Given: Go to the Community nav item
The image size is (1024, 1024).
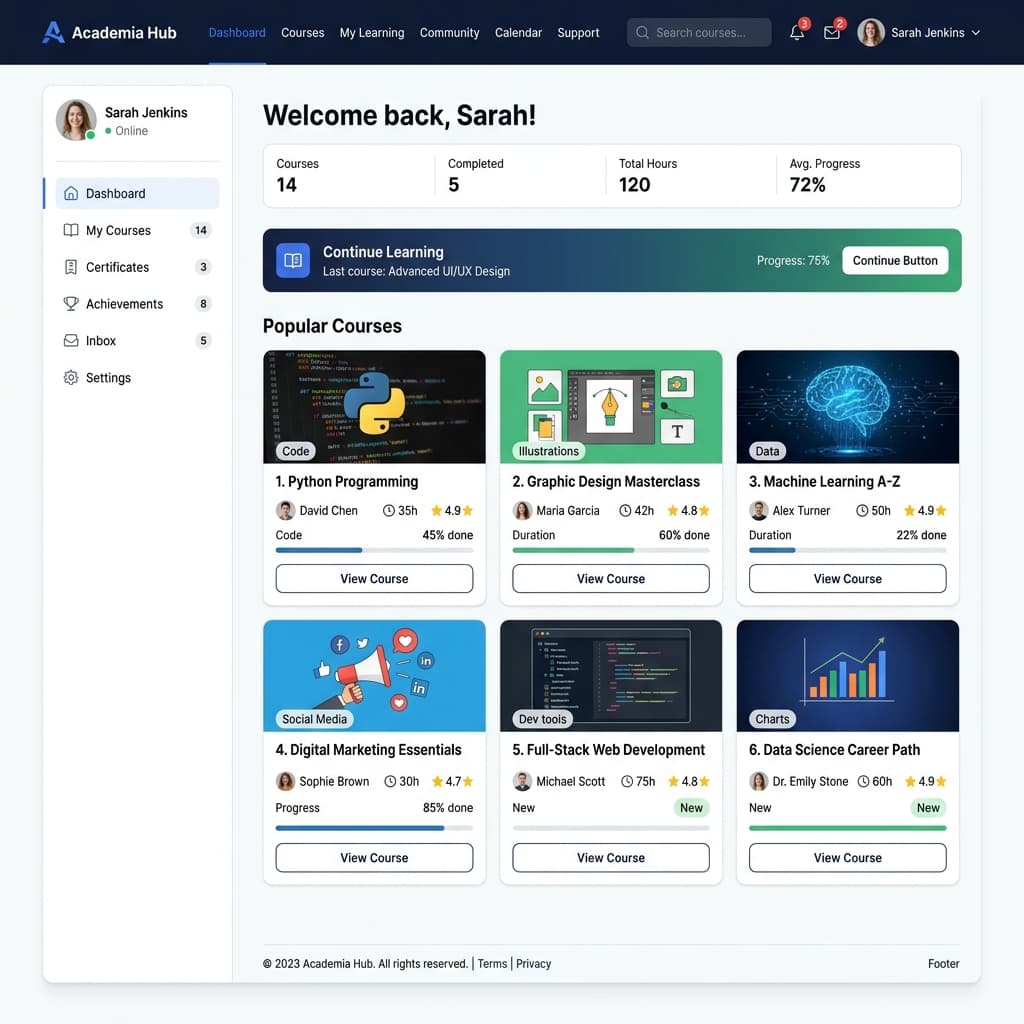Looking at the screenshot, I should [449, 33].
